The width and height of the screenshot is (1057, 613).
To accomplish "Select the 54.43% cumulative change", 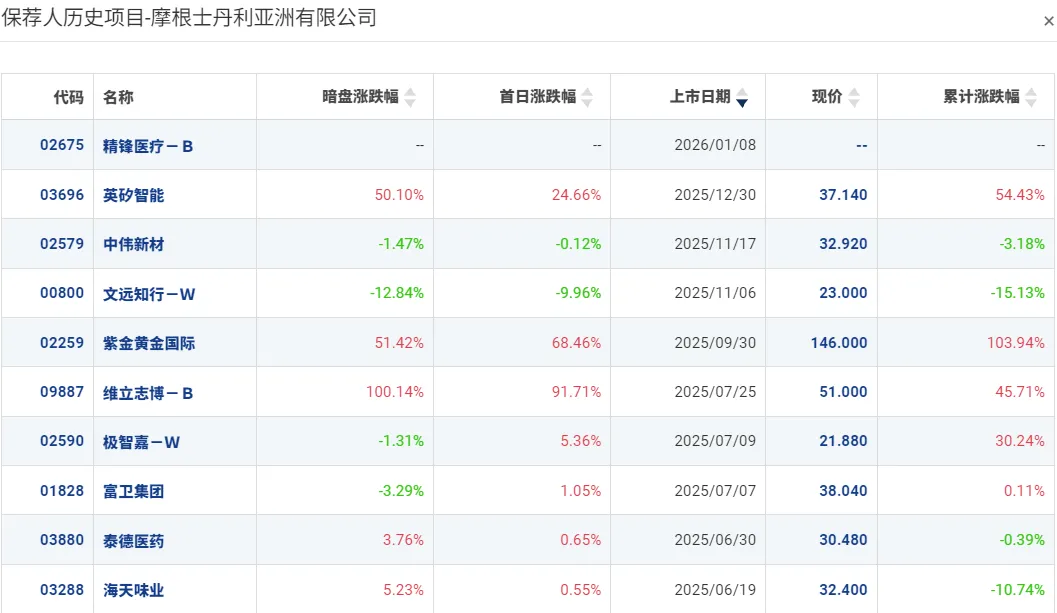I will coord(1020,195).
